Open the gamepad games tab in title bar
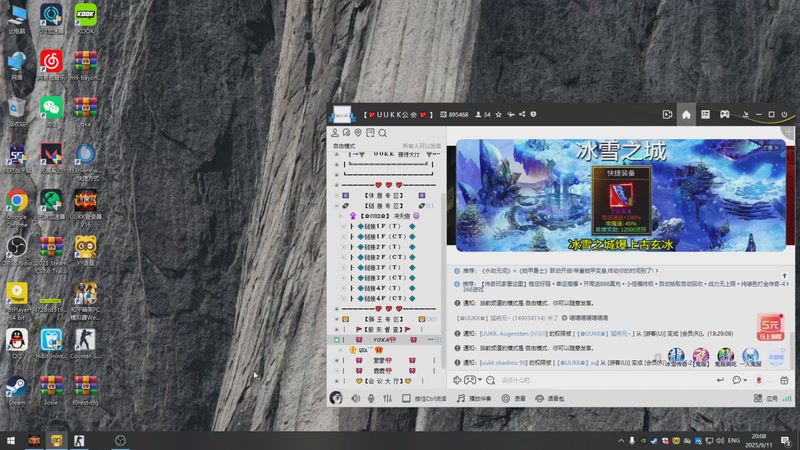Viewport: 800px width, 450px height. (724, 115)
